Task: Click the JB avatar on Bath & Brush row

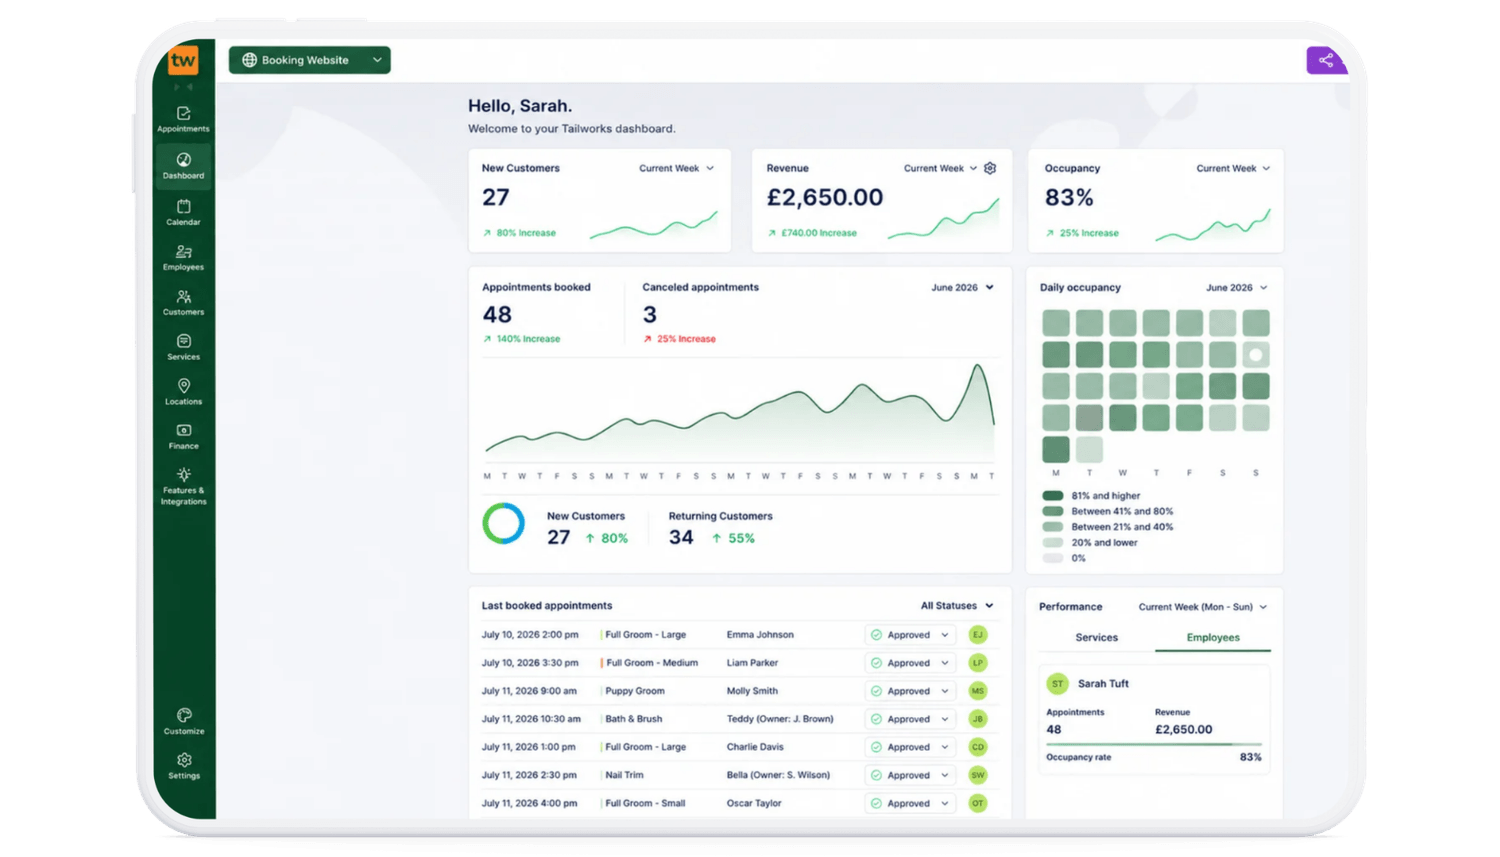Action: (978, 719)
